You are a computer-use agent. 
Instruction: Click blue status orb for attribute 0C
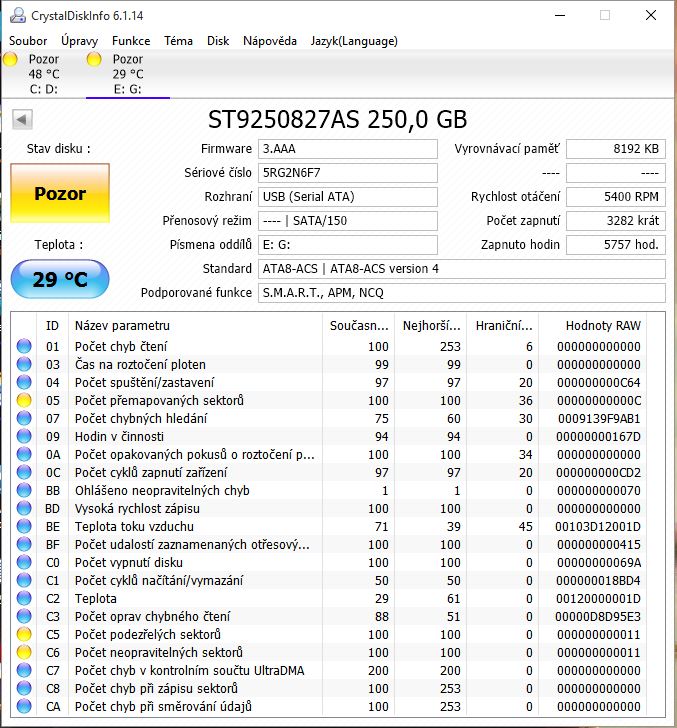point(24,472)
